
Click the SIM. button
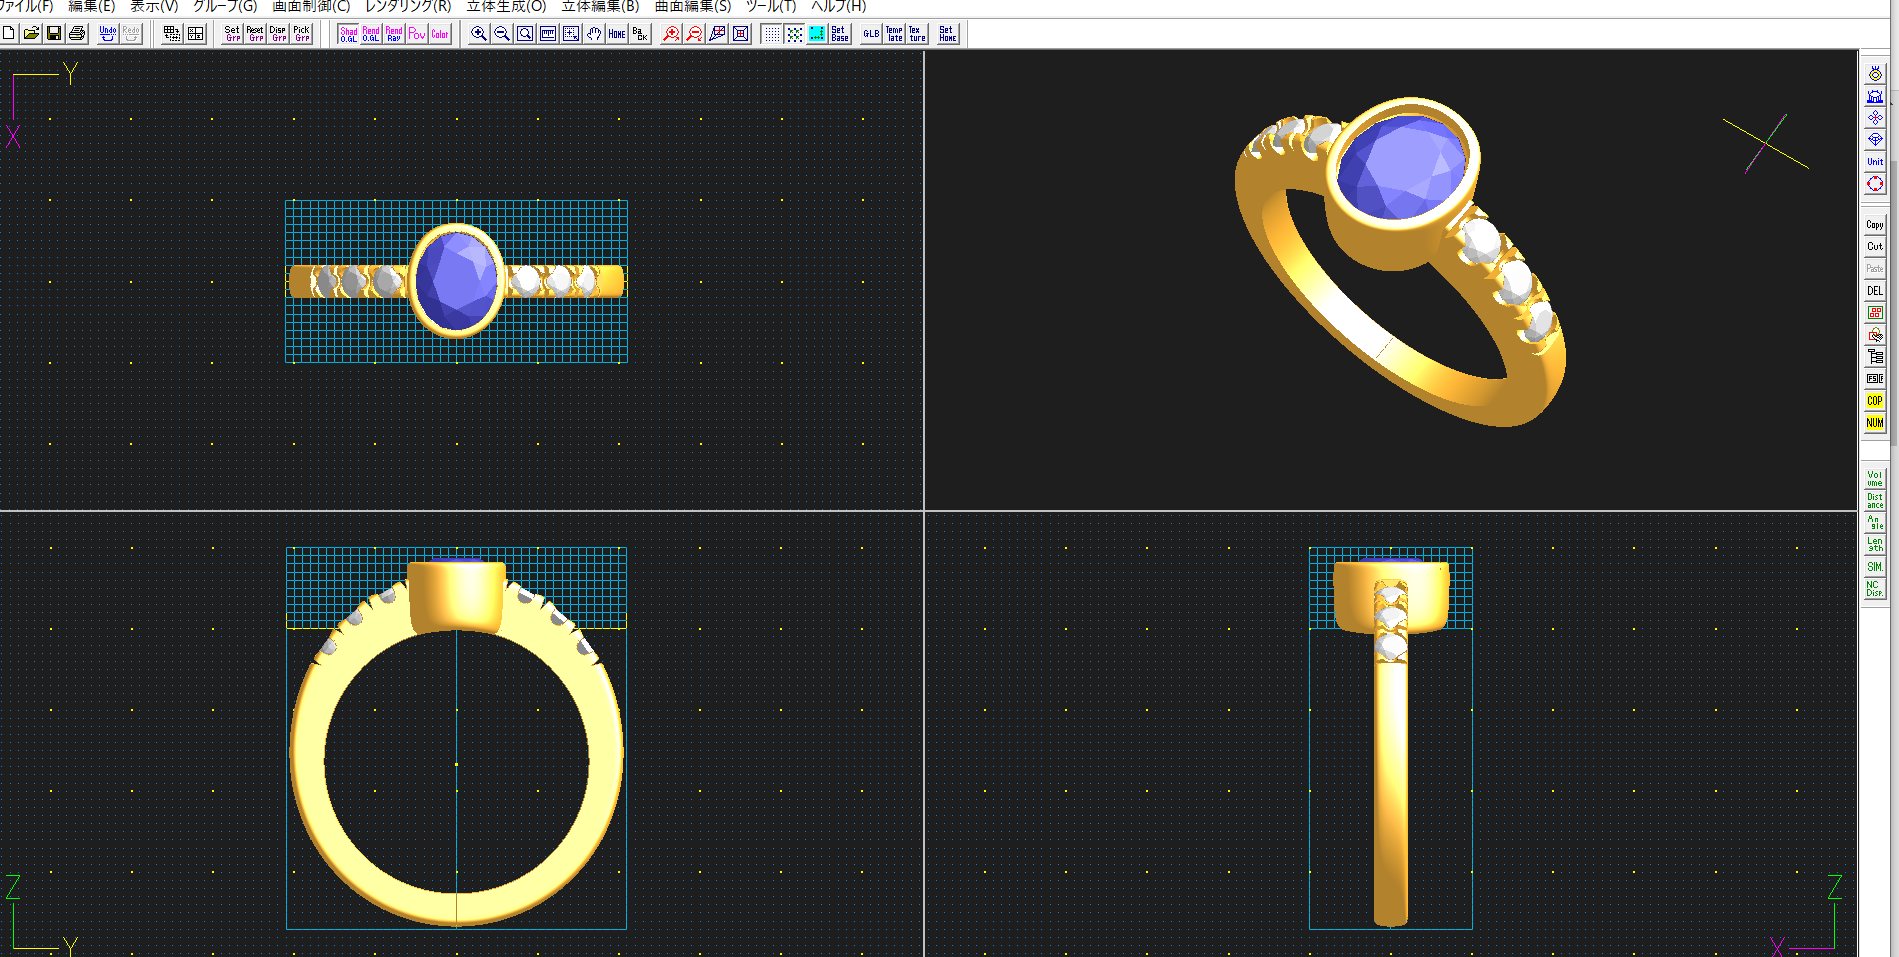(1875, 567)
